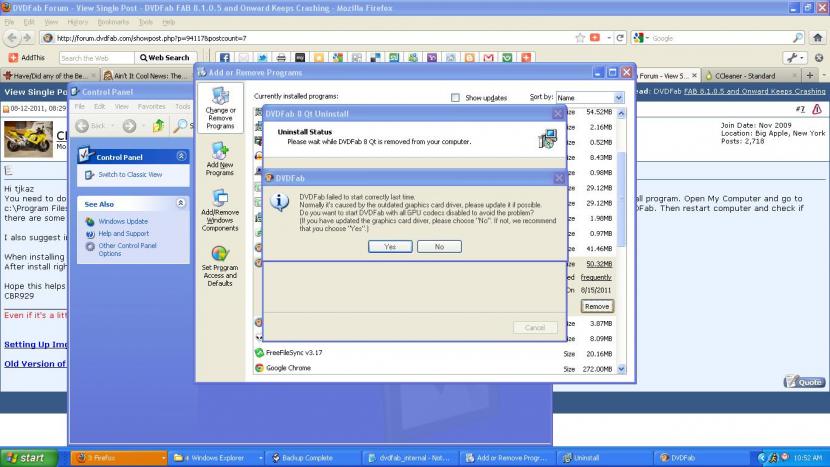The width and height of the screenshot is (830, 467).
Task: Switch to Ain't It Cool News tab
Action: click(x=146, y=76)
